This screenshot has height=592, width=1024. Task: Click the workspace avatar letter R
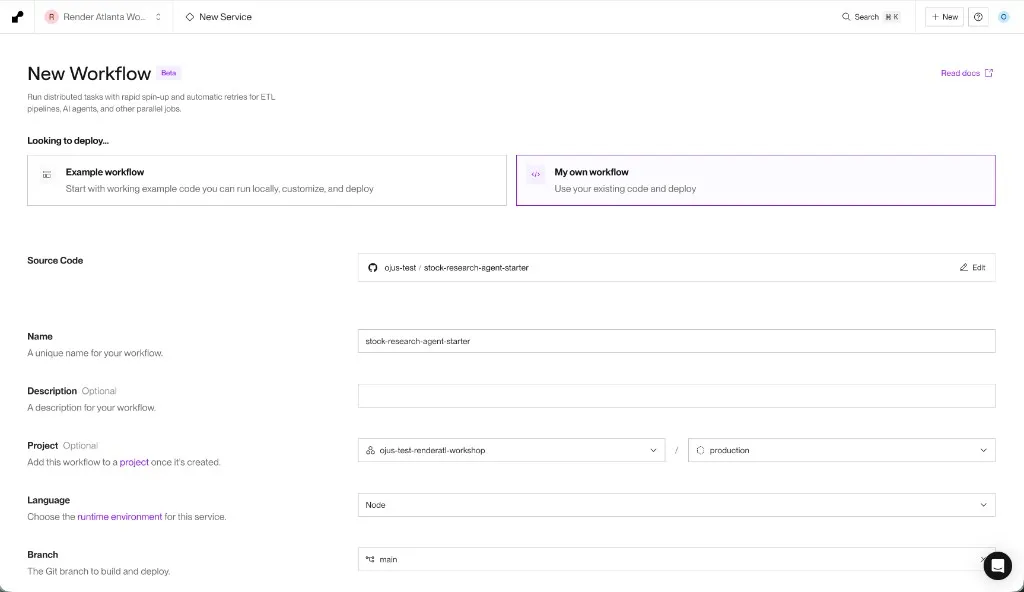coord(51,17)
